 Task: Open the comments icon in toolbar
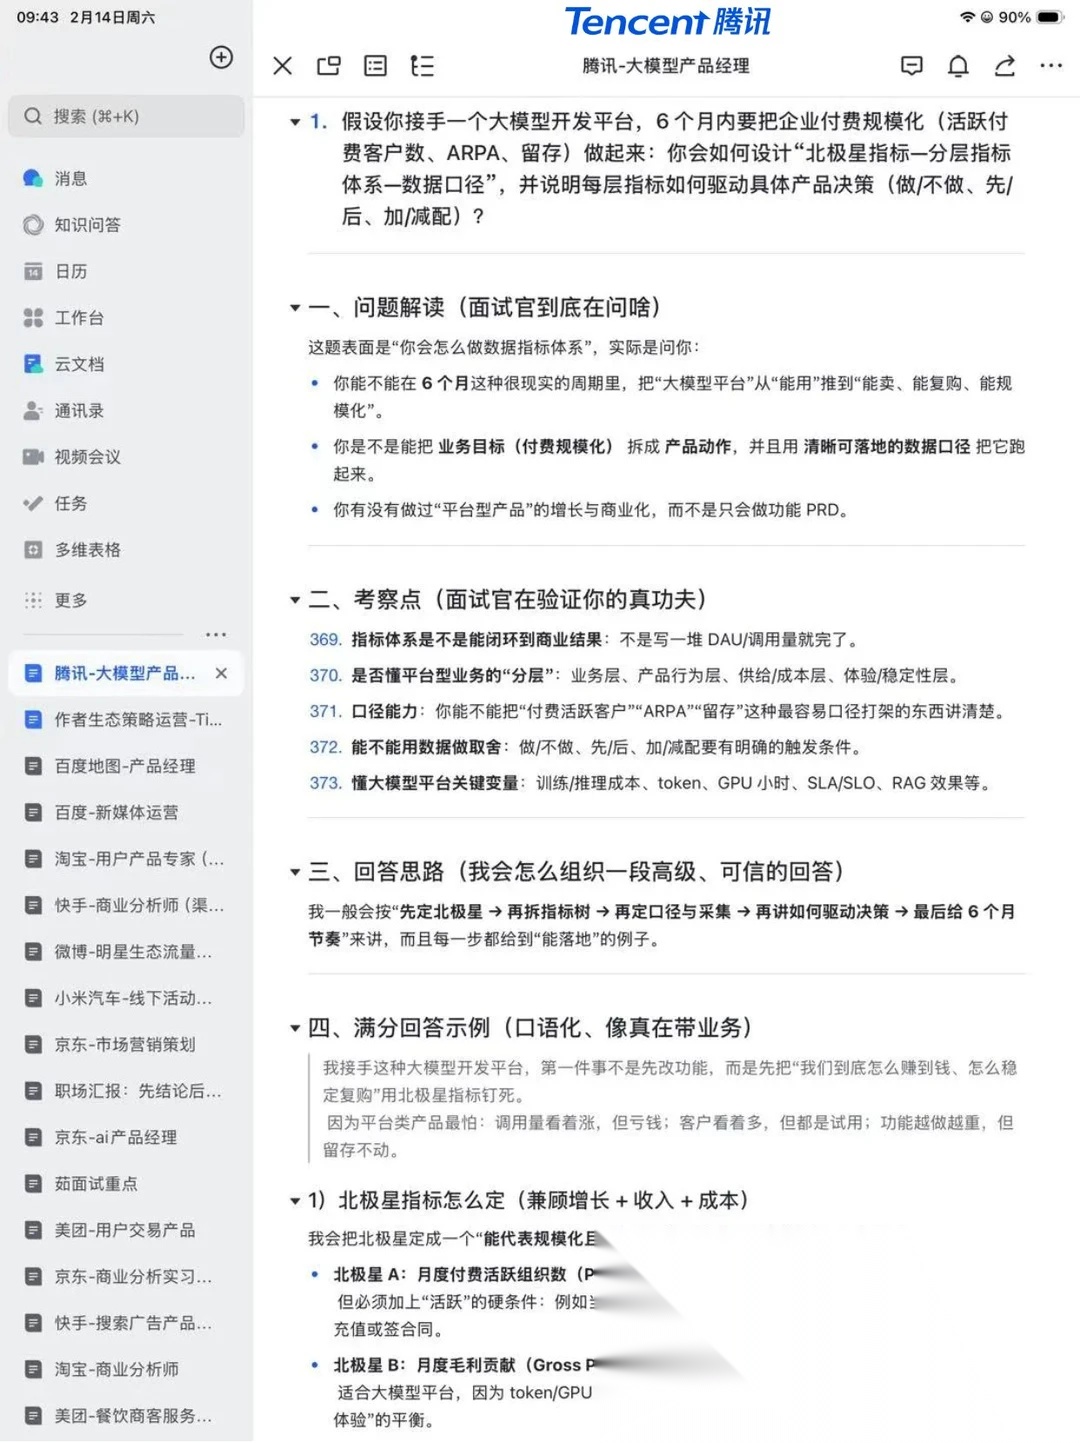click(x=912, y=66)
